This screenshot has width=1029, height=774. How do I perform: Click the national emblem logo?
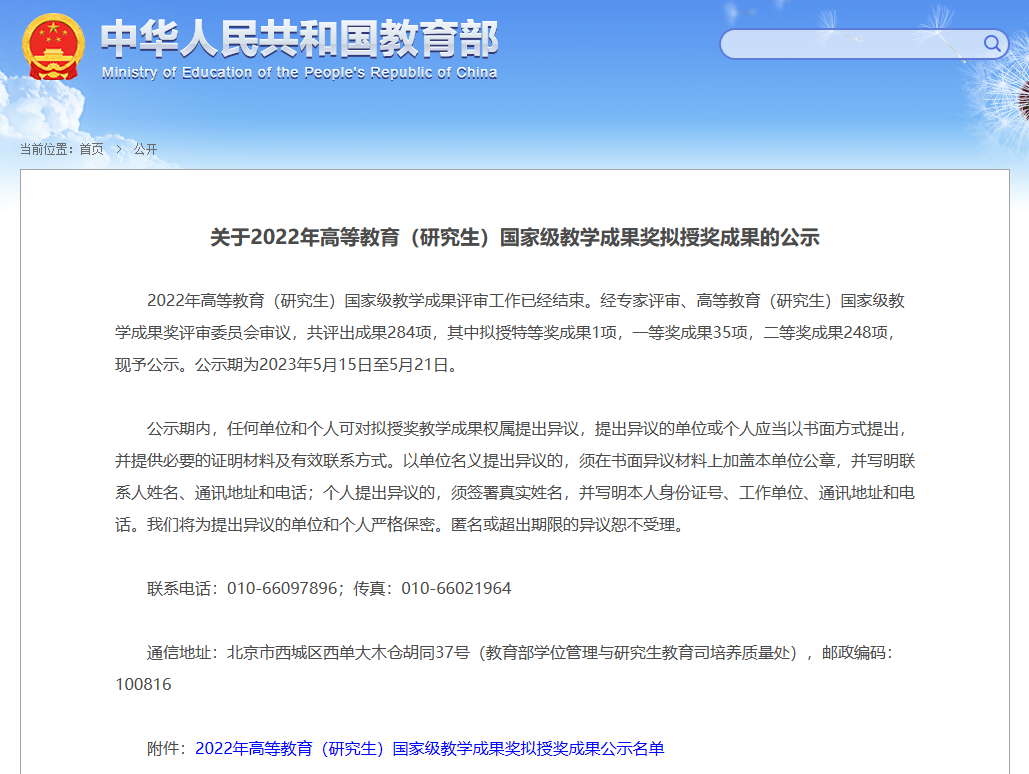pyautogui.click(x=53, y=46)
